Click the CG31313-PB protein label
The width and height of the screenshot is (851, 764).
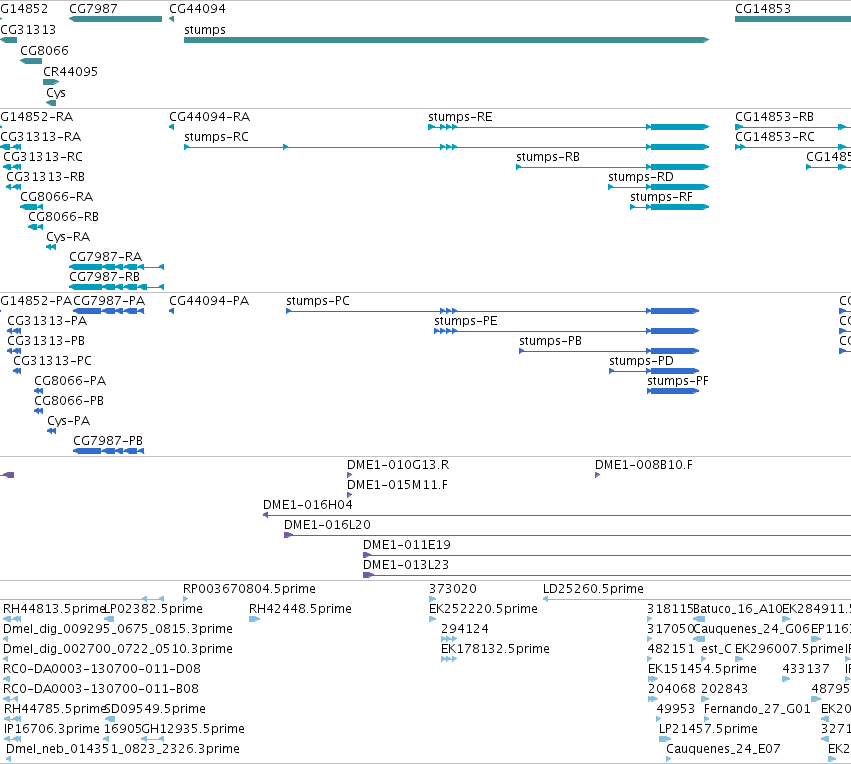tap(46, 341)
